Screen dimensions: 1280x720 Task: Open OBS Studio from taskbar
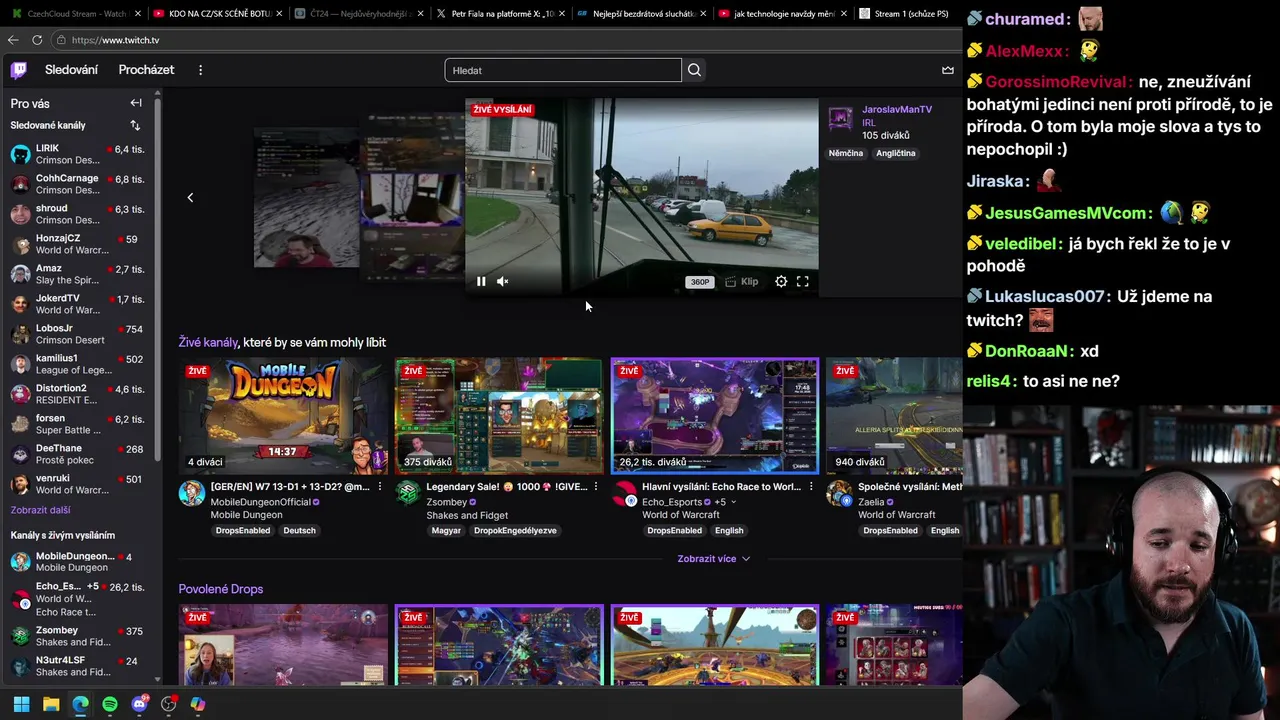[169, 704]
